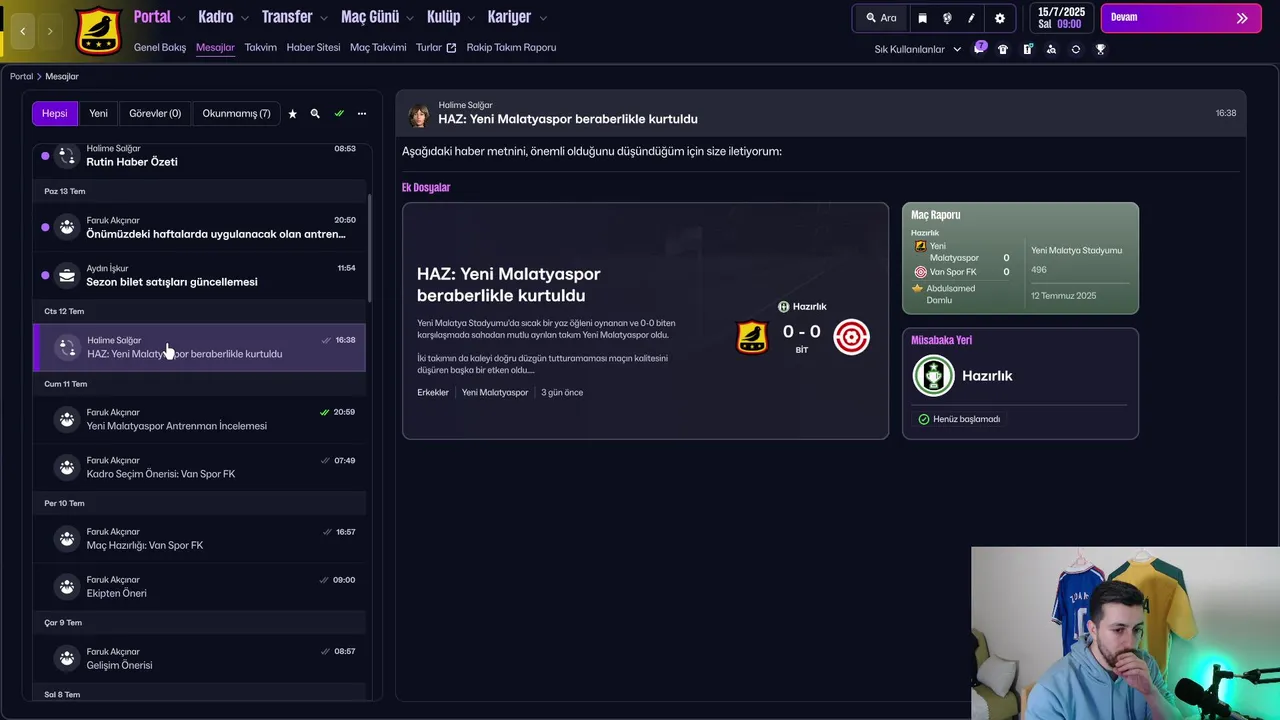Mark all messages read with green checkmarks
This screenshot has width=1280, height=720.
point(339,114)
